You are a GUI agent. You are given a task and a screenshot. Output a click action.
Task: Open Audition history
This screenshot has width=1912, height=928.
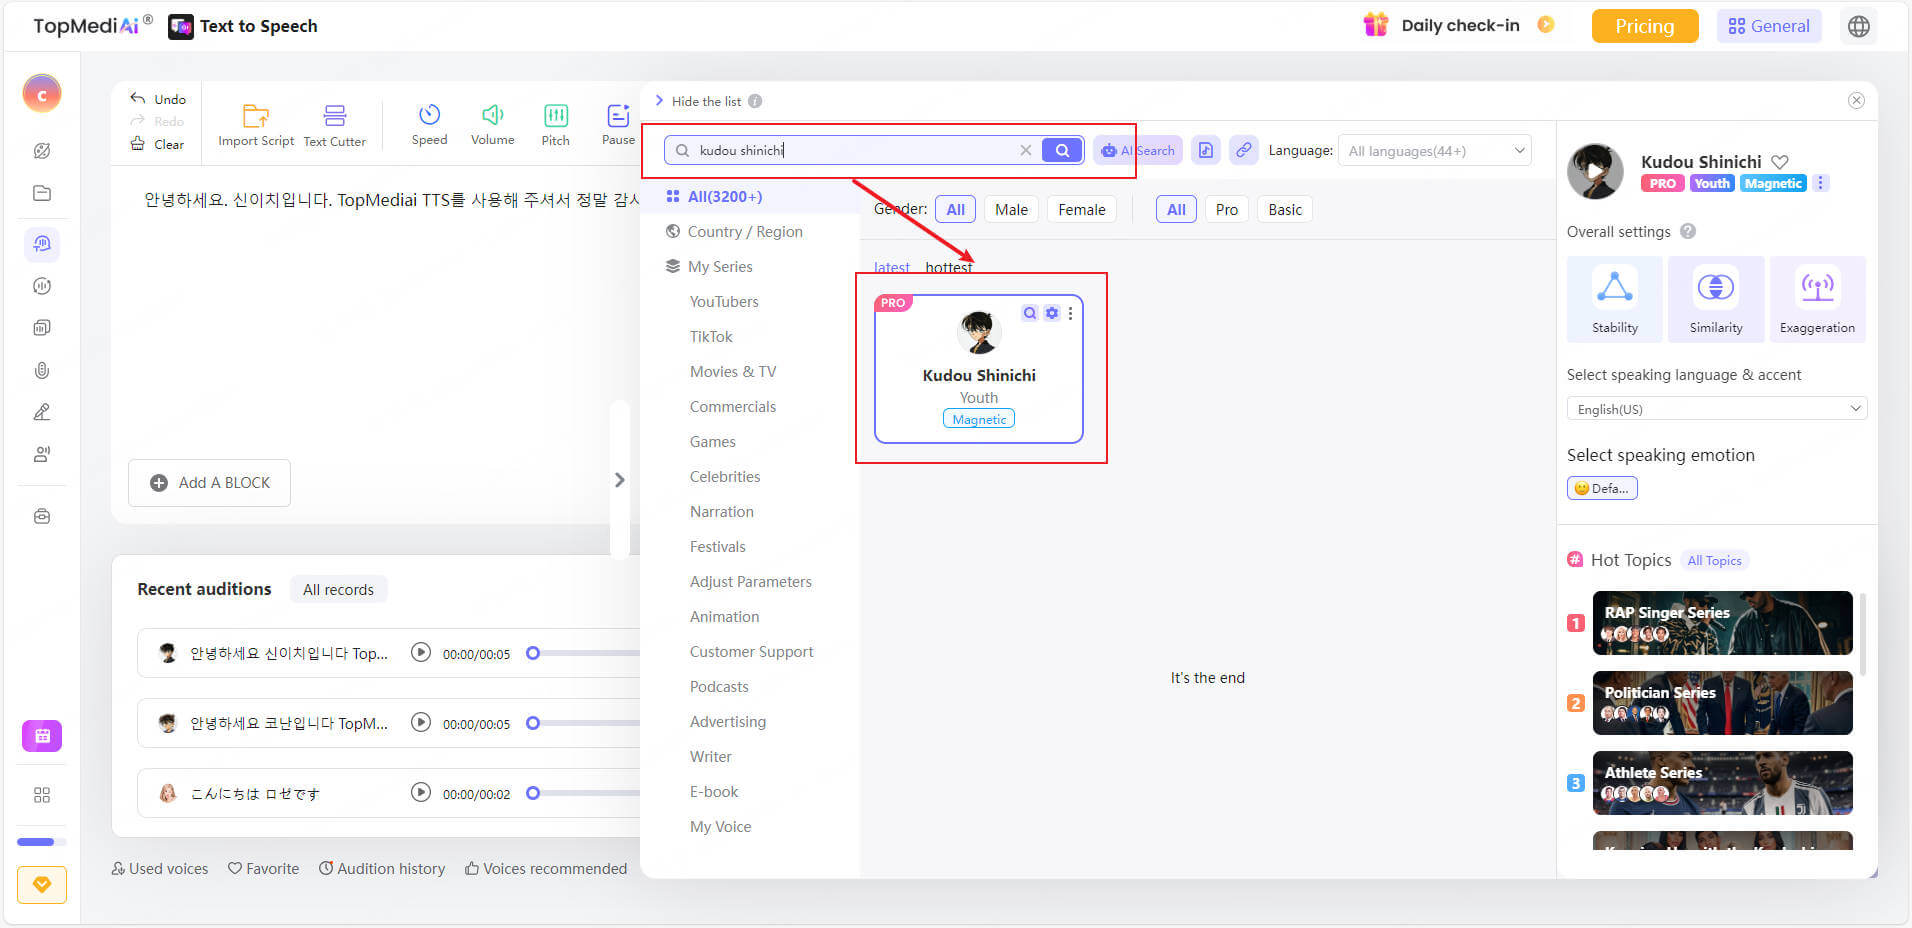[382, 868]
